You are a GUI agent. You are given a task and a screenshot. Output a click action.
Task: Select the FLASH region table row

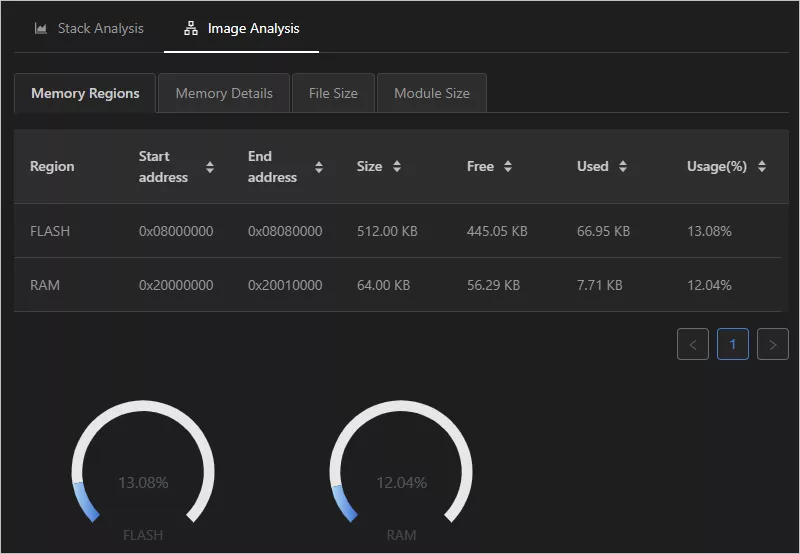click(x=397, y=231)
